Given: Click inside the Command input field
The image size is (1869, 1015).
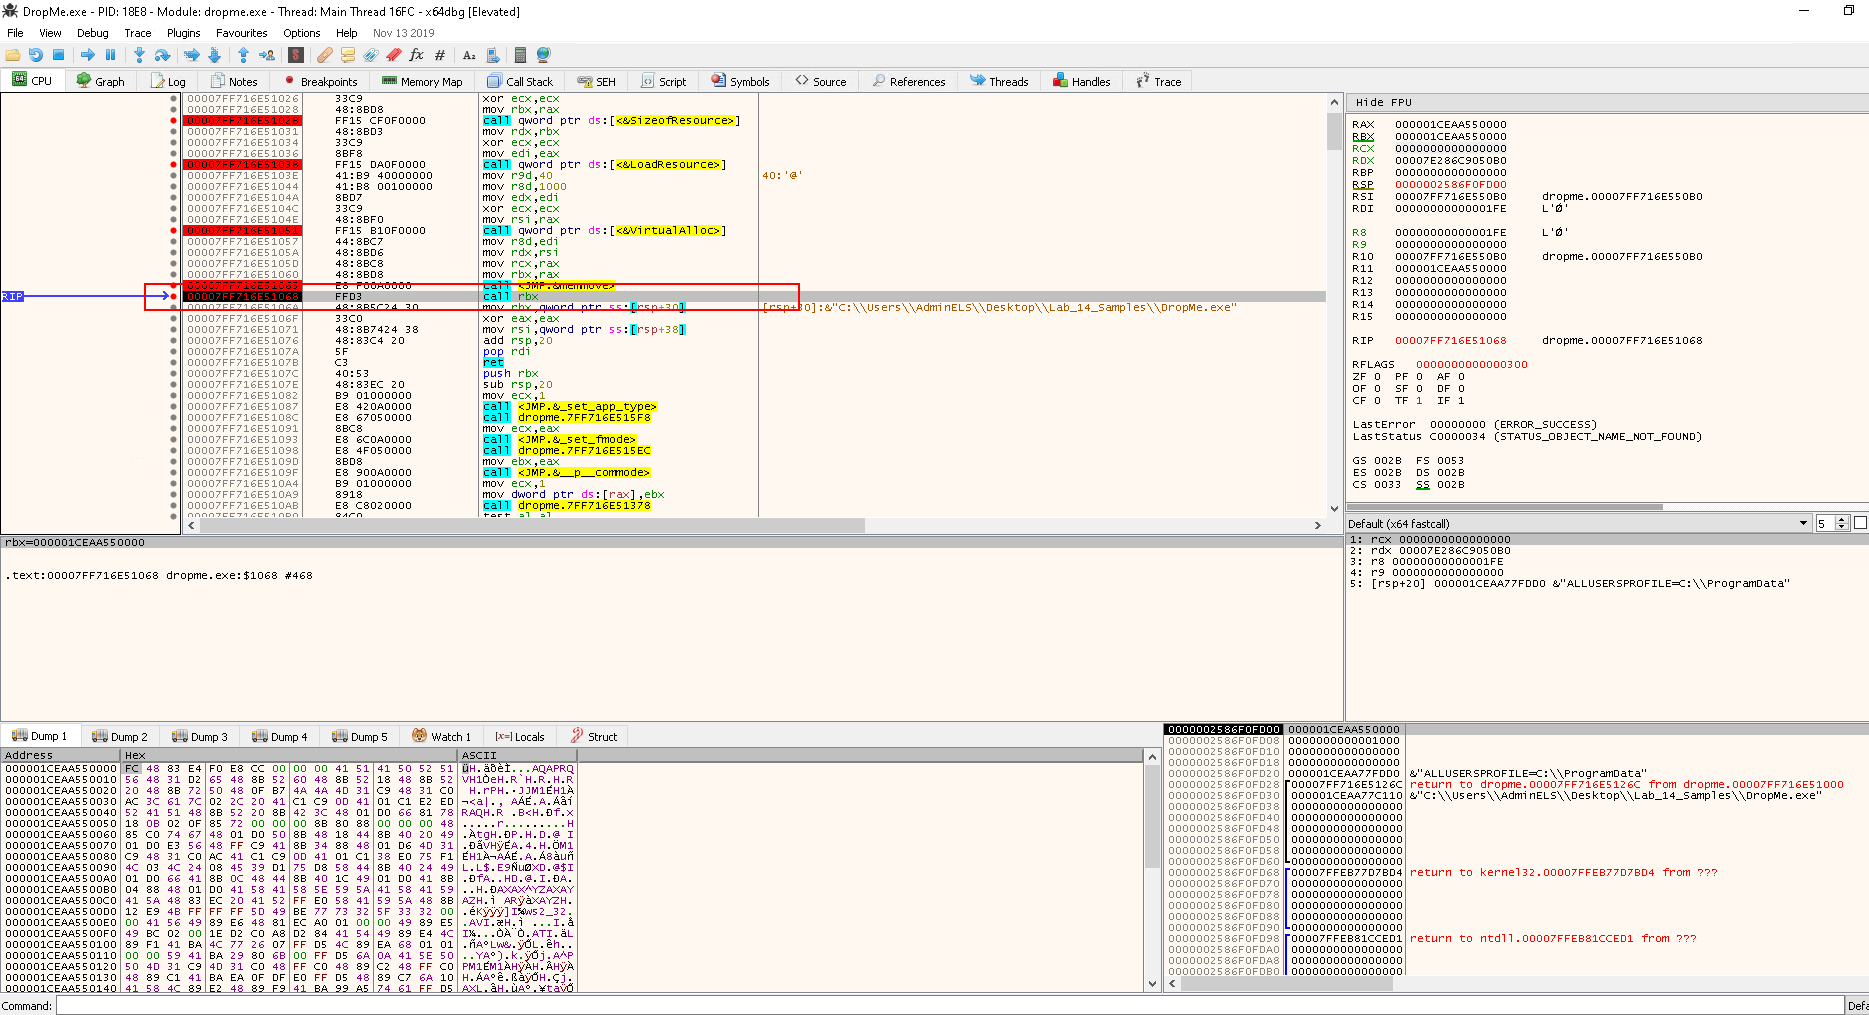Looking at the screenshot, I should point(949,1005).
